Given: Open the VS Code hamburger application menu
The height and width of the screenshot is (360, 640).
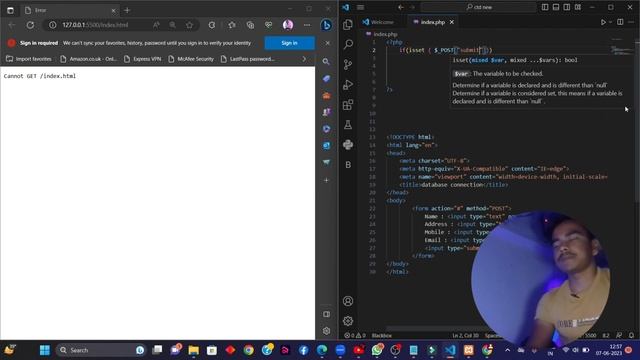Looking at the screenshot, I should coord(360,7).
